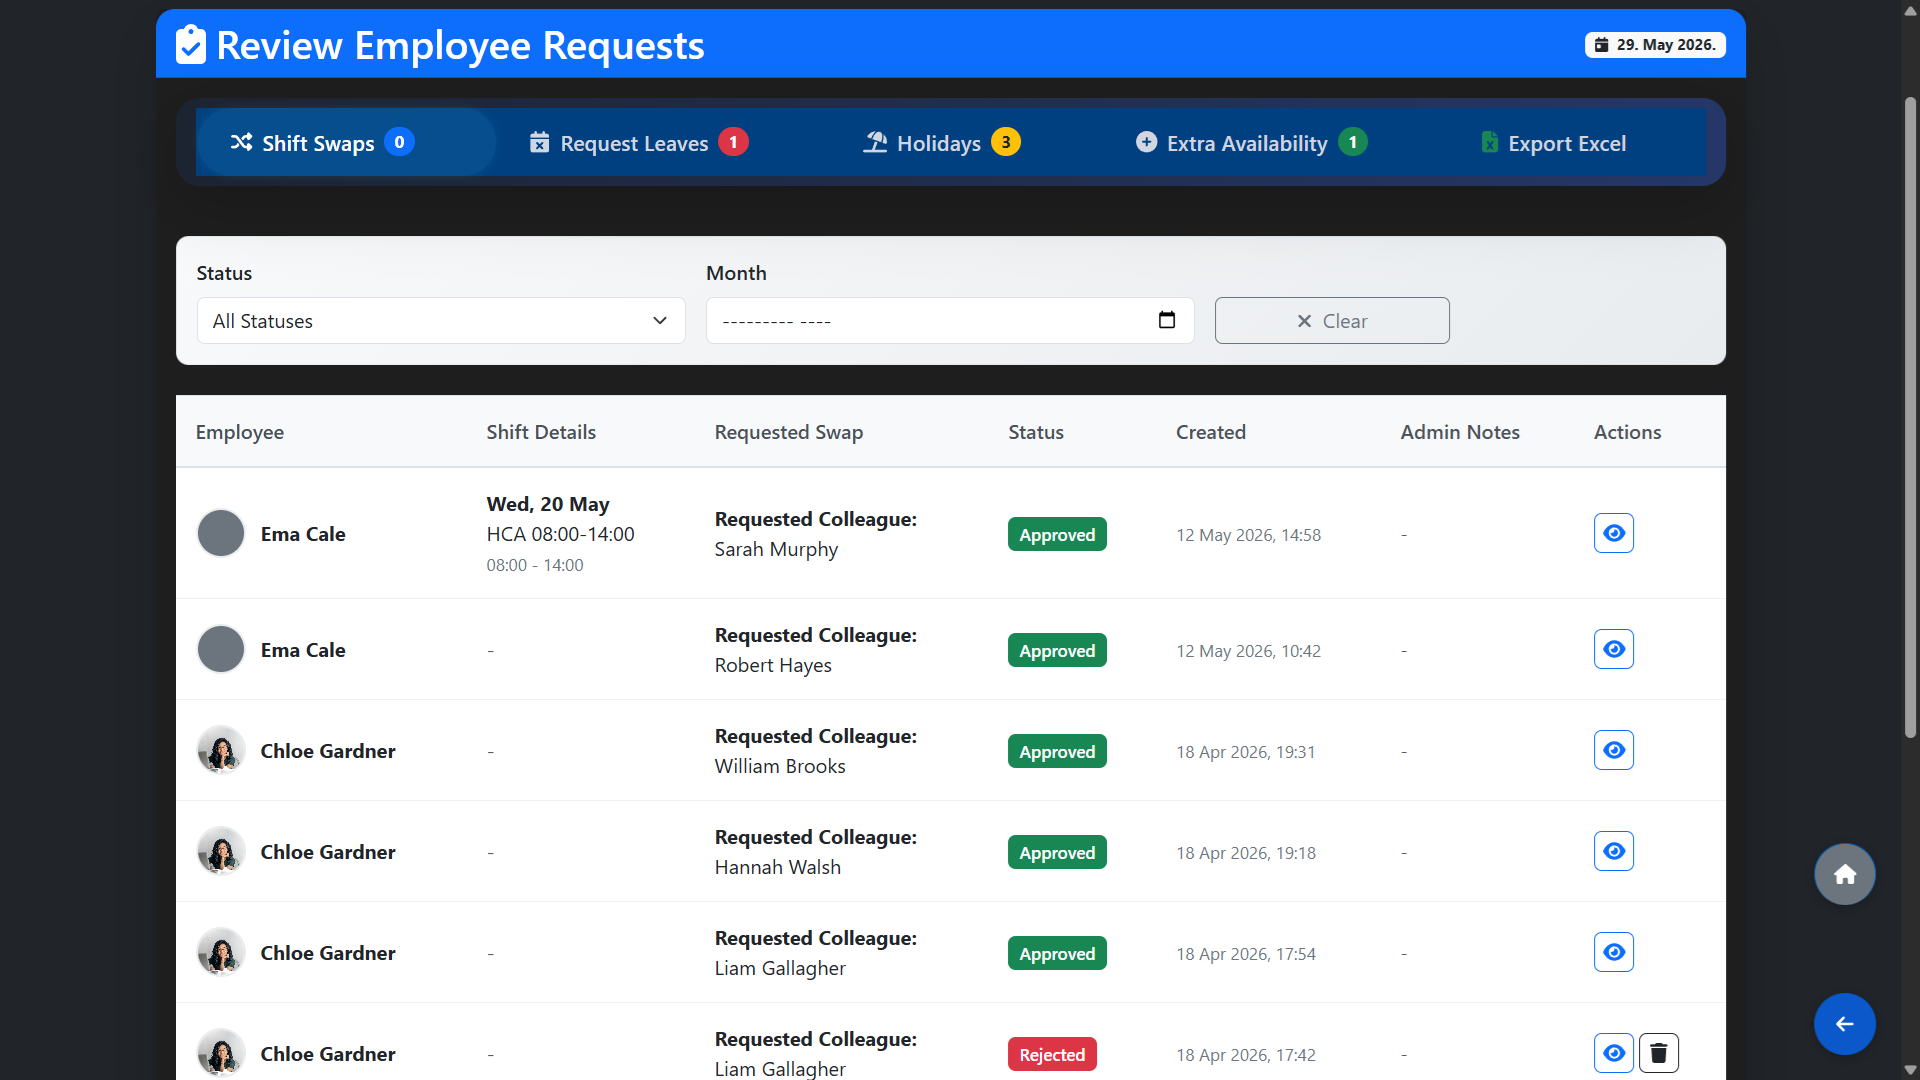Image resolution: width=1920 pixels, height=1080 pixels.
Task: Open the All Statuses dropdown
Action: [441, 320]
